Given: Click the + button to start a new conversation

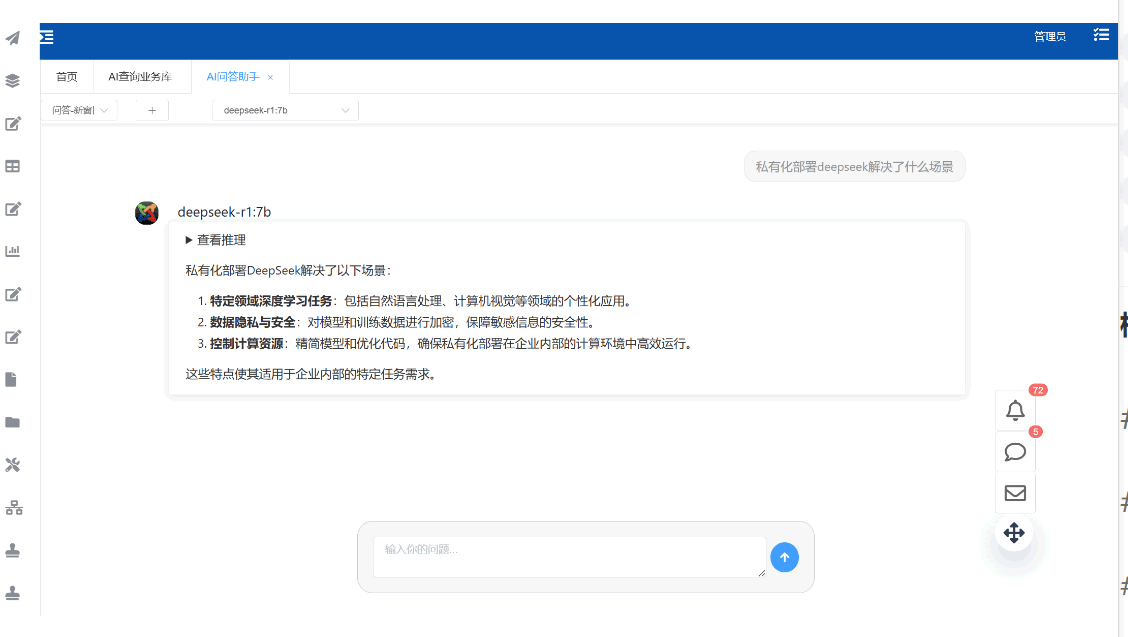Looking at the screenshot, I should click(151, 110).
